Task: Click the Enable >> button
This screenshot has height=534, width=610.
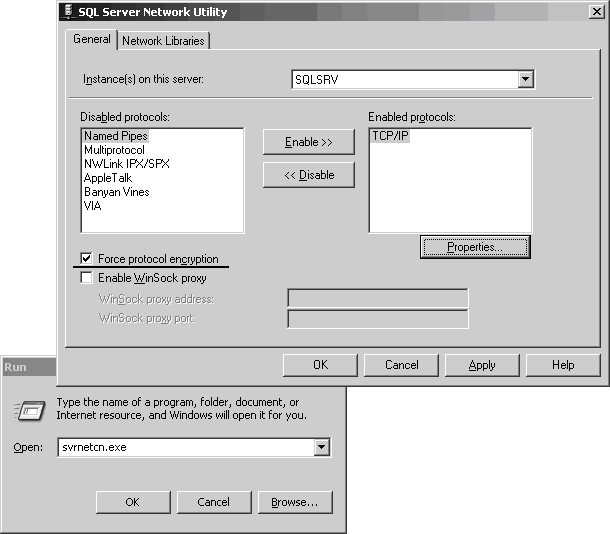Action: (x=308, y=142)
